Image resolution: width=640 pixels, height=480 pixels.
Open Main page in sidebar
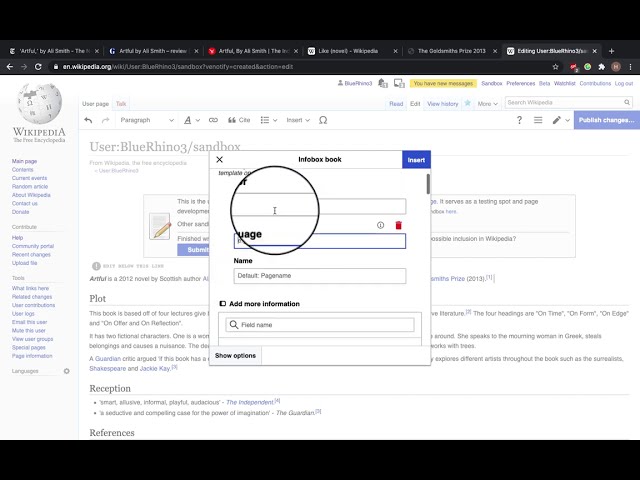tap(24, 161)
